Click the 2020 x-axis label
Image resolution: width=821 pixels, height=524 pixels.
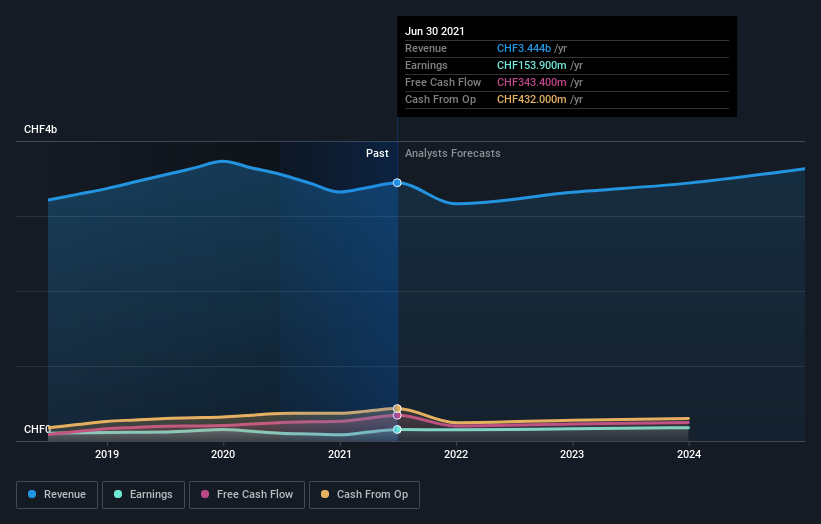point(223,454)
